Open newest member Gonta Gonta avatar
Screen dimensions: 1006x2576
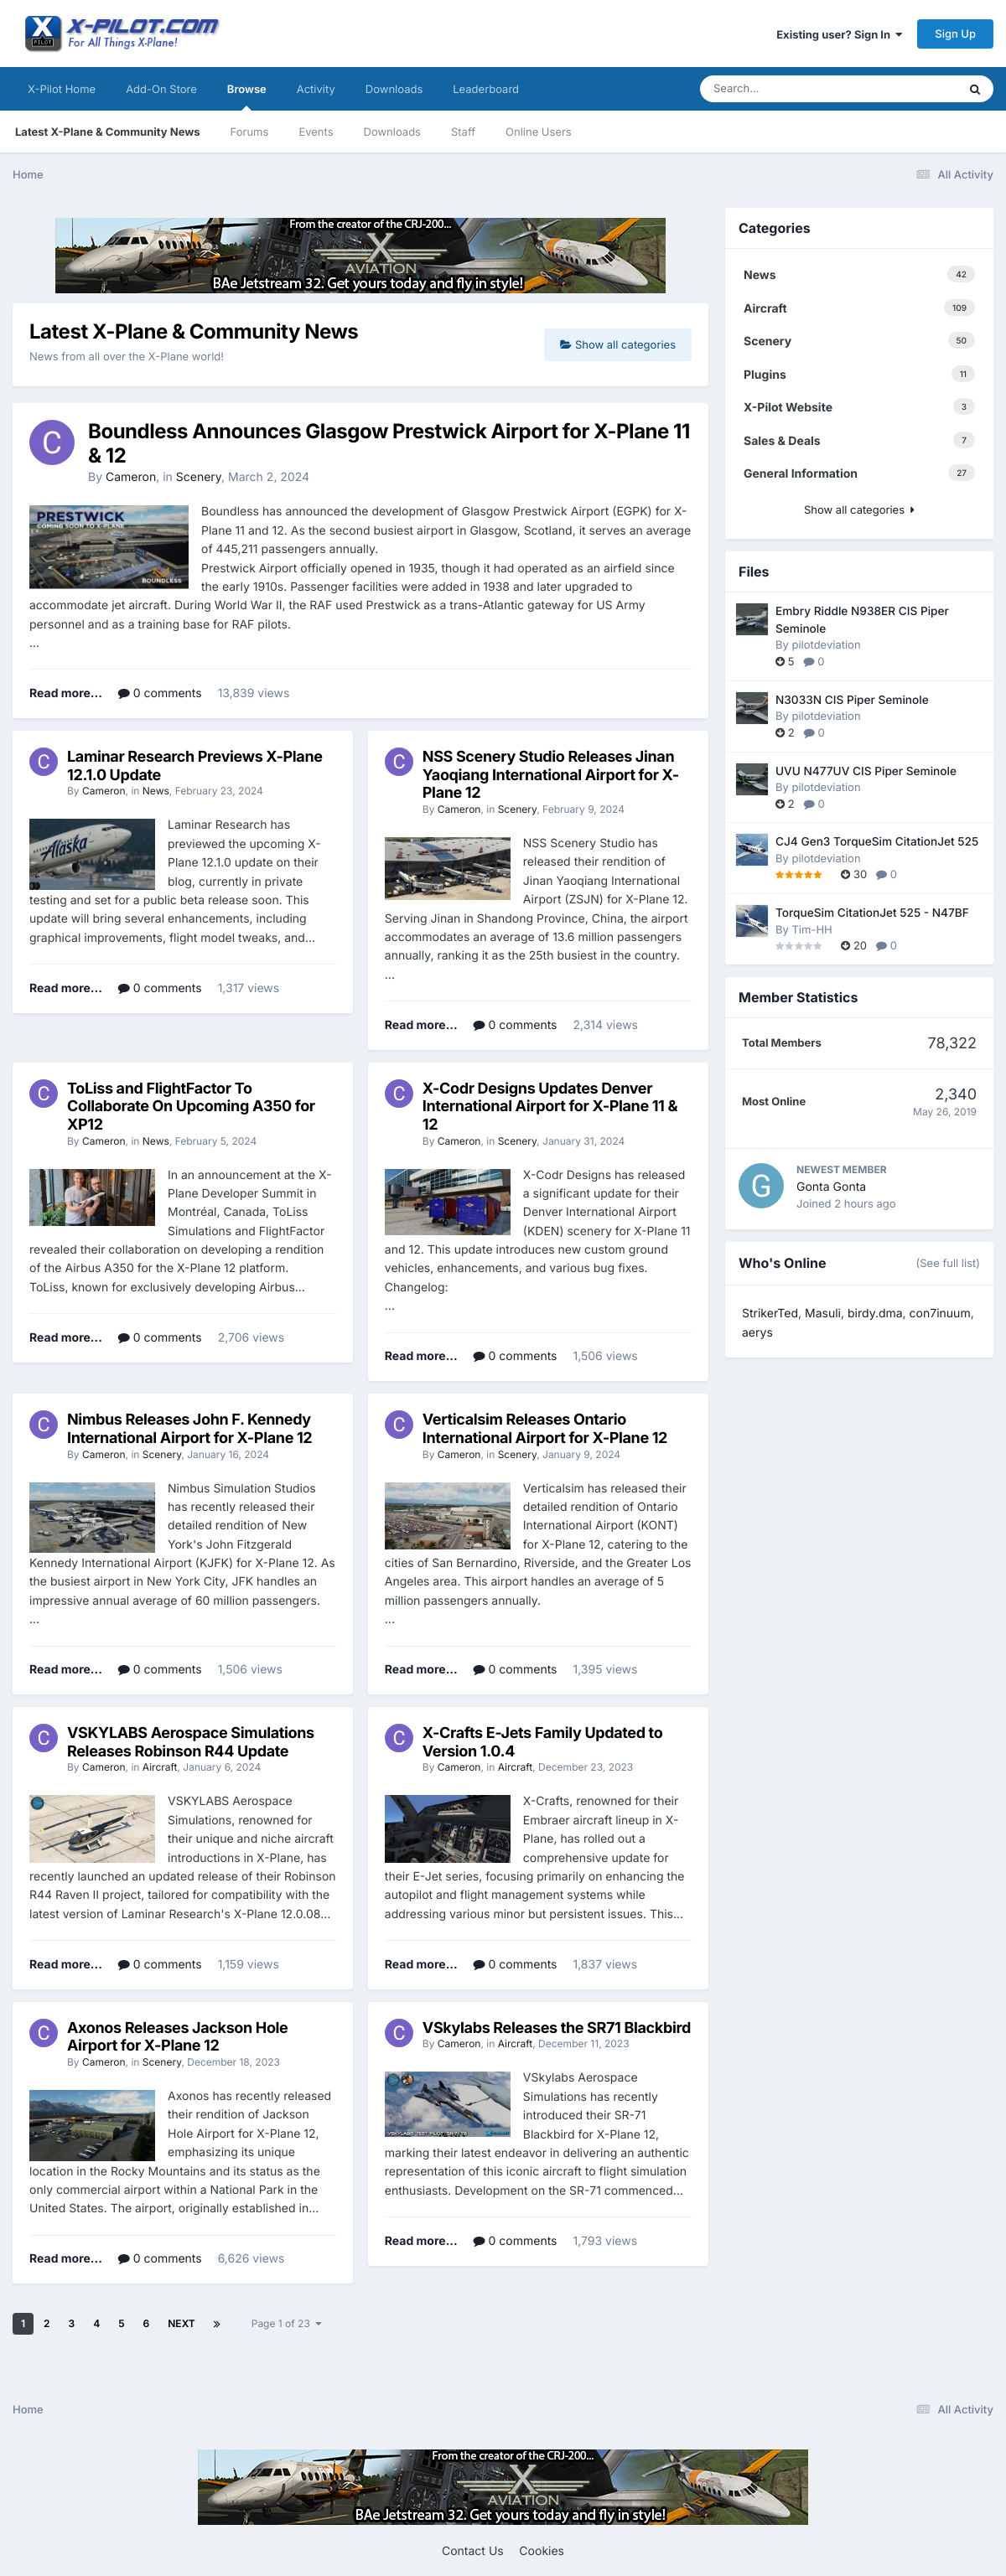pyautogui.click(x=760, y=1186)
